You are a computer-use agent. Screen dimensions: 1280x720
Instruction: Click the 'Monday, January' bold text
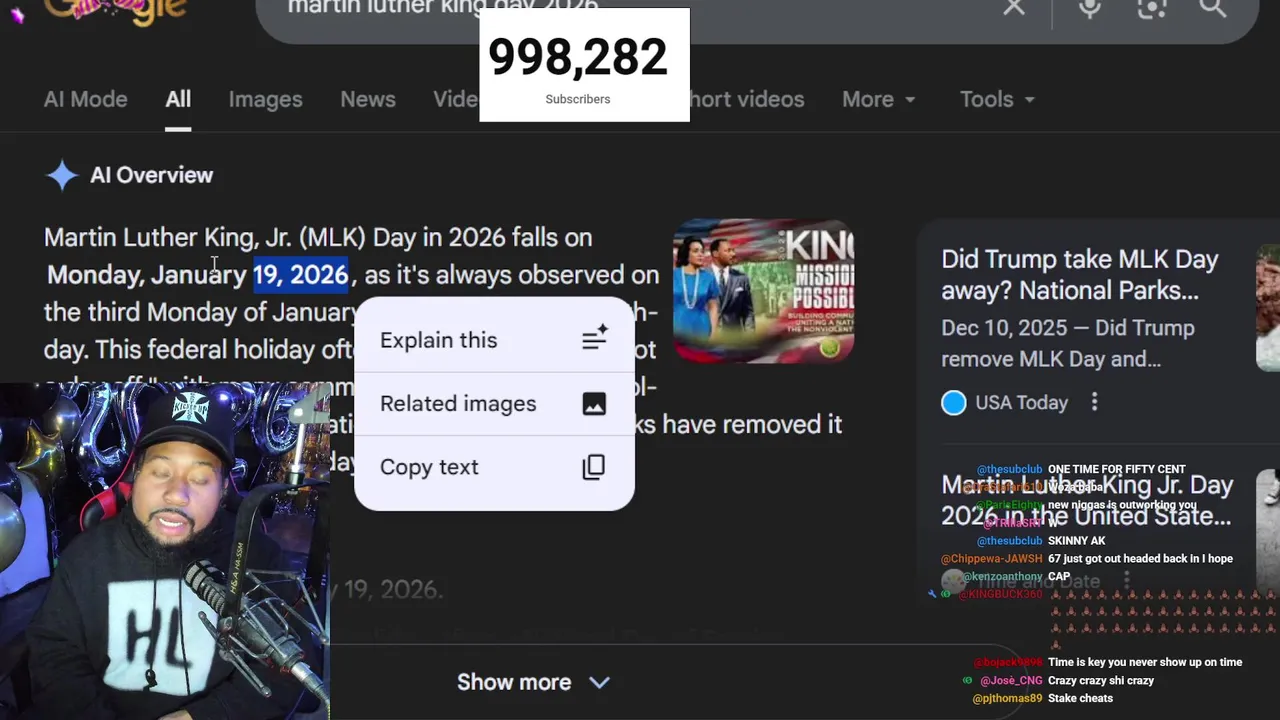[147, 274]
